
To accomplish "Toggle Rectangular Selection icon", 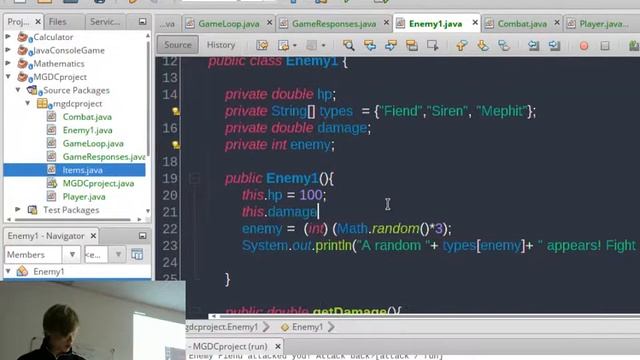I will coord(433,45).
